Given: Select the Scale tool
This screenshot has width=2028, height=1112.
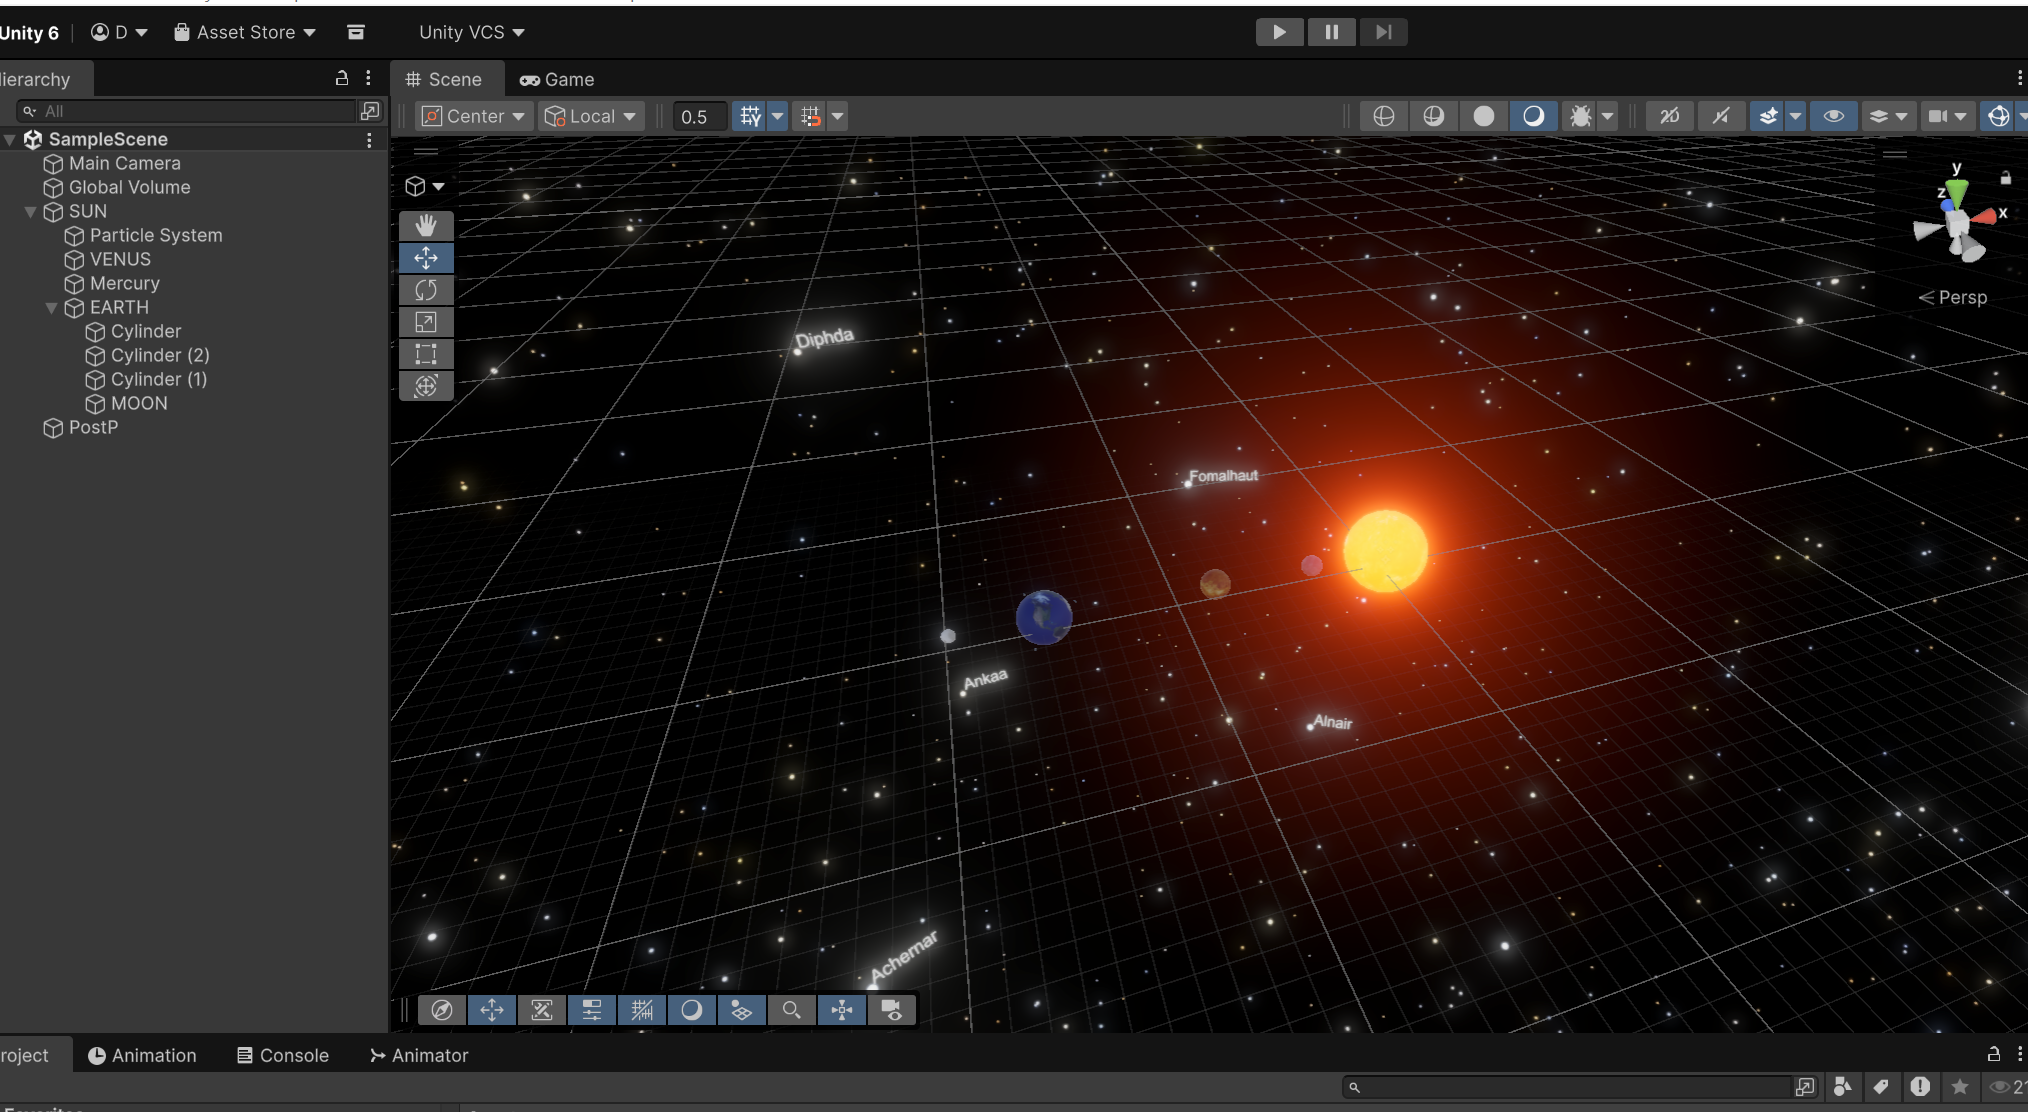Looking at the screenshot, I should 426,322.
